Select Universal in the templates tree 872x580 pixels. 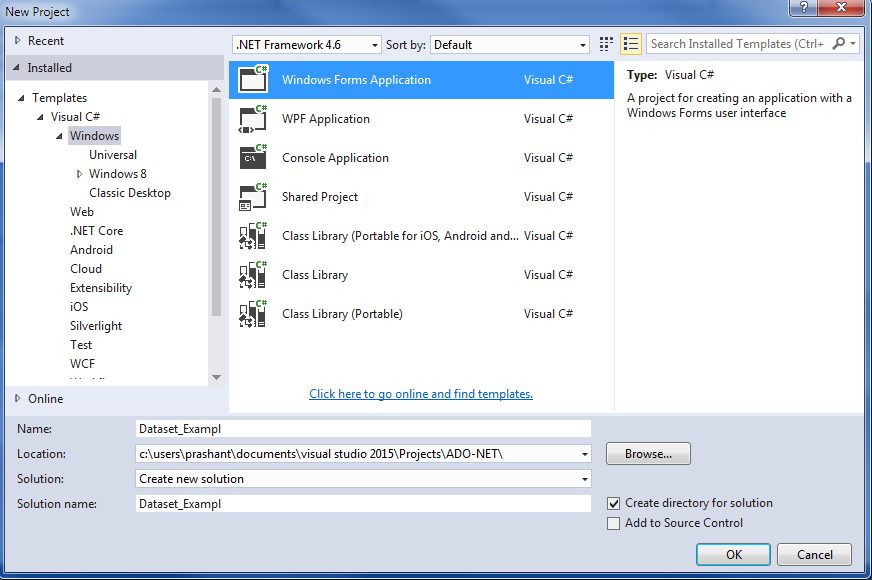pos(113,155)
